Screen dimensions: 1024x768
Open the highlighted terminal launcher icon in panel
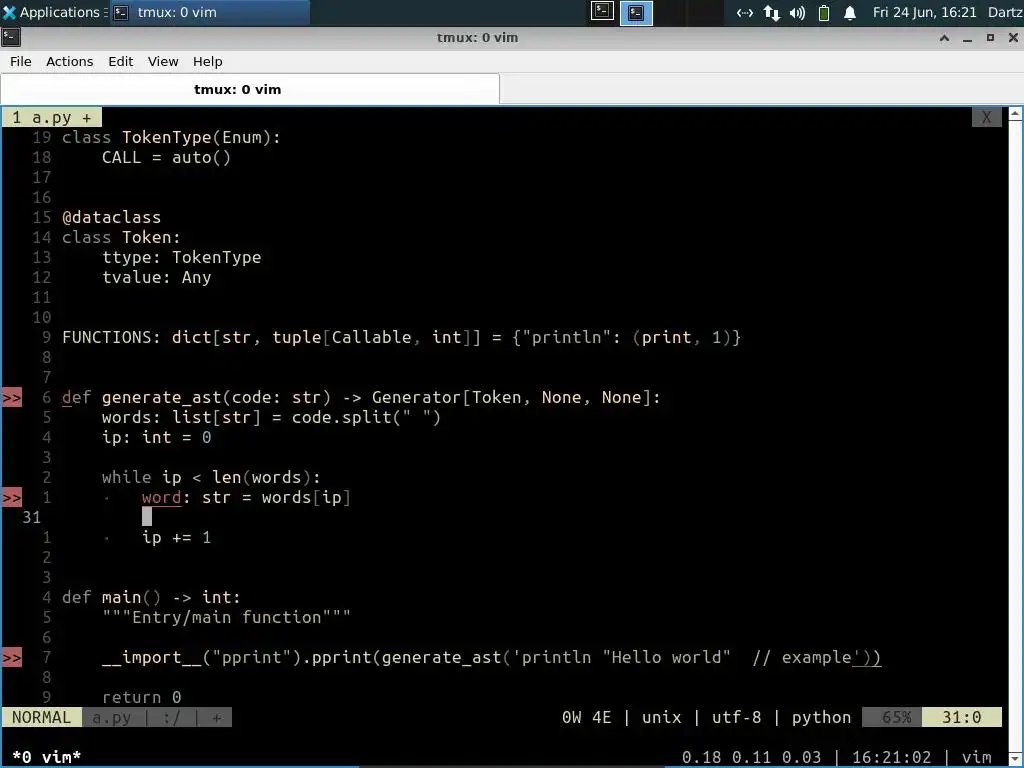tap(636, 12)
